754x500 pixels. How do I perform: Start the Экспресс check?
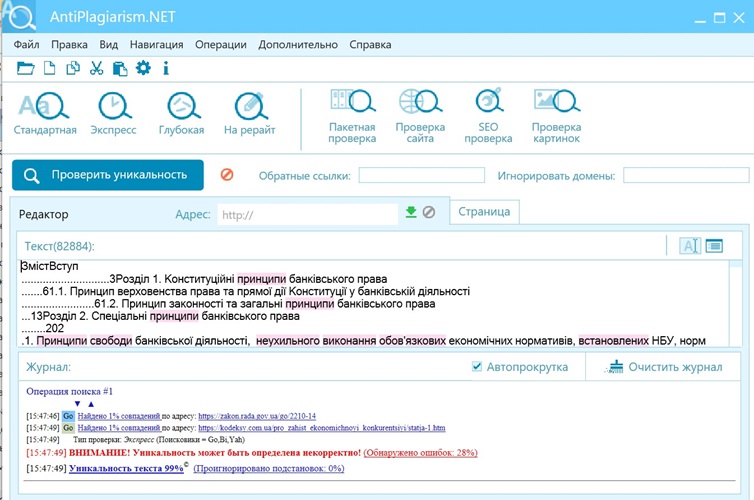114,113
